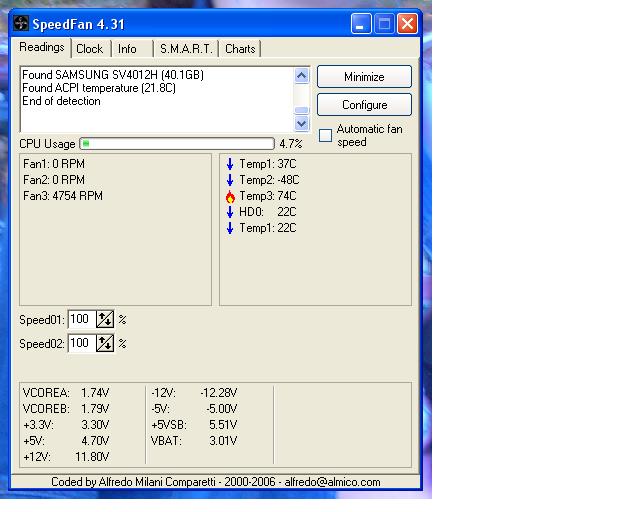Click the log scrollbar up arrow
The width and height of the screenshot is (640, 512).
302,76
